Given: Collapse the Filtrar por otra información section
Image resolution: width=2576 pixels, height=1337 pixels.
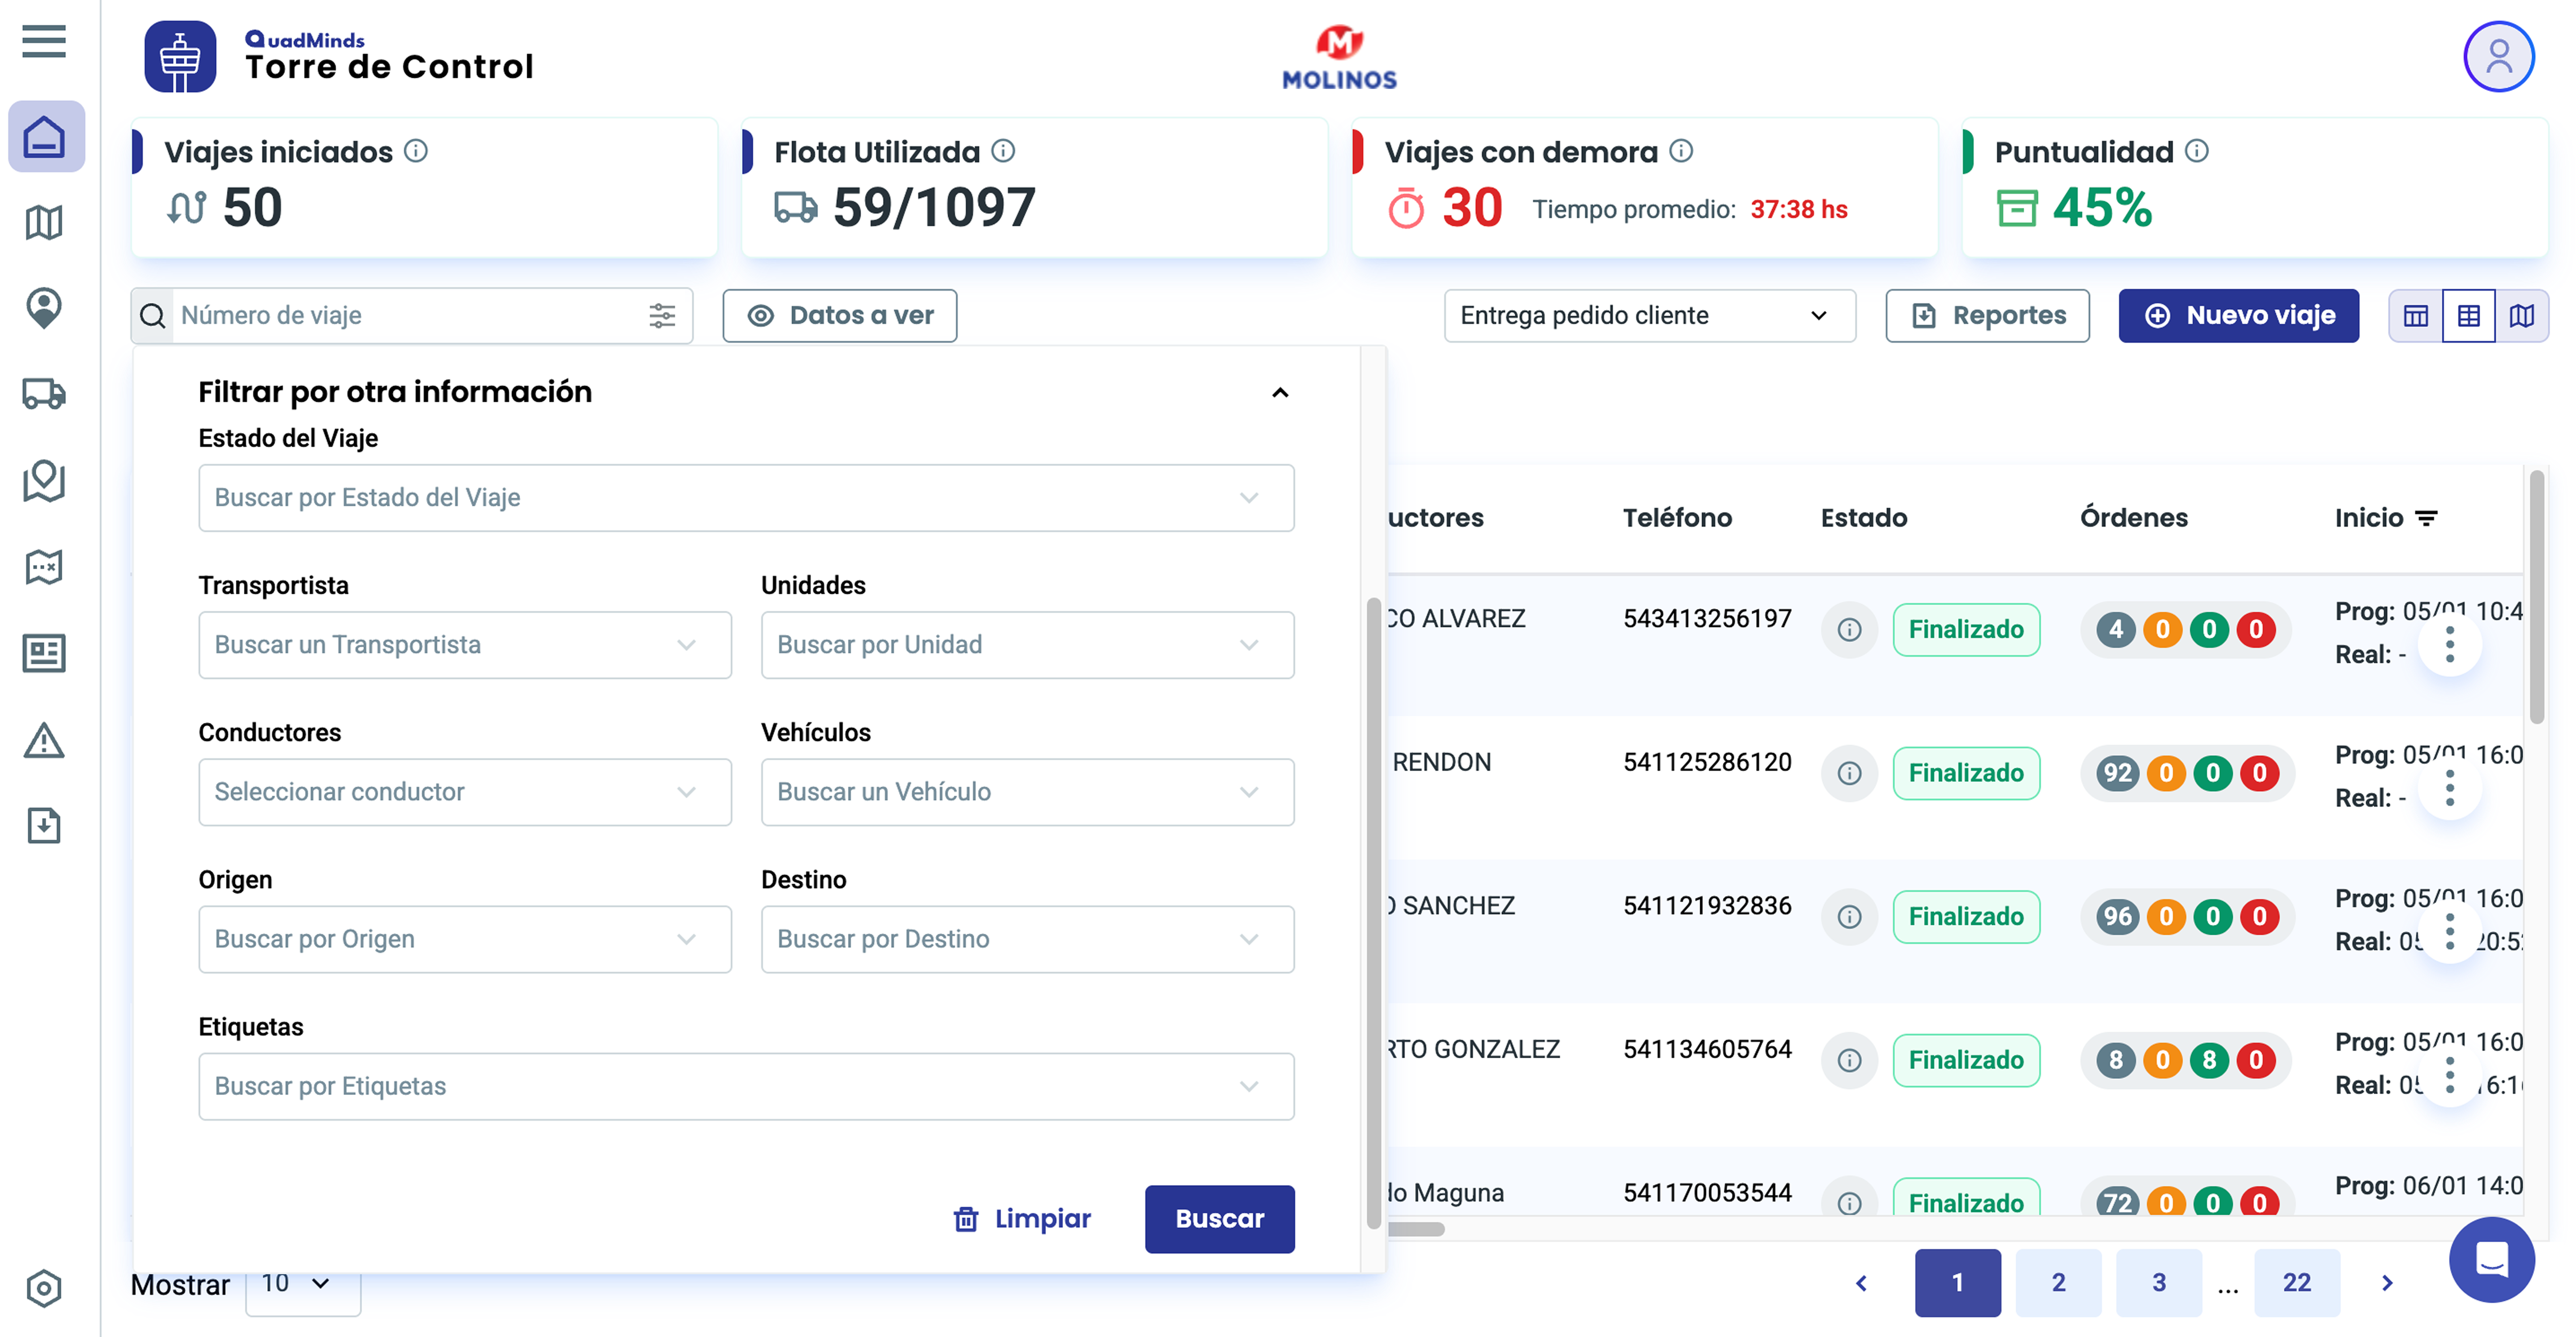Looking at the screenshot, I should [1279, 393].
